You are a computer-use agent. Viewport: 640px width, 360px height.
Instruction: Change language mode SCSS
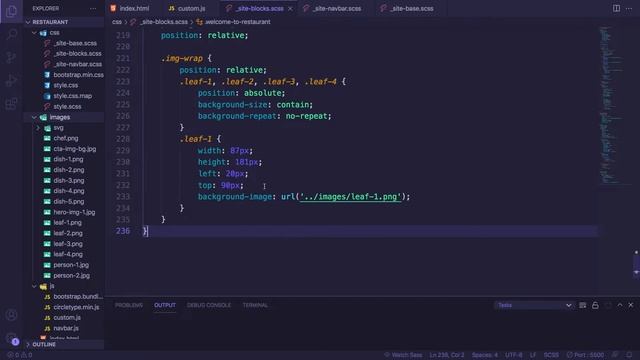[x=551, y=355]
